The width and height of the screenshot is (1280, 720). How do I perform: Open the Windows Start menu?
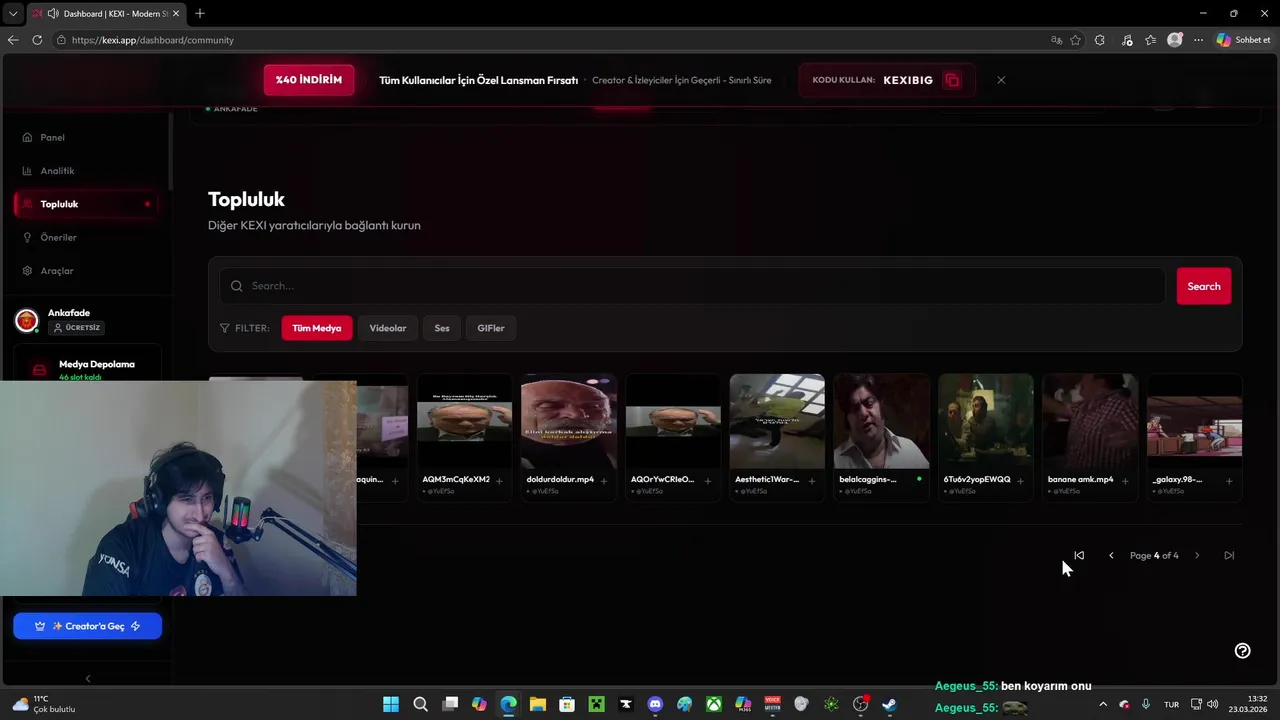coord(391,704)
